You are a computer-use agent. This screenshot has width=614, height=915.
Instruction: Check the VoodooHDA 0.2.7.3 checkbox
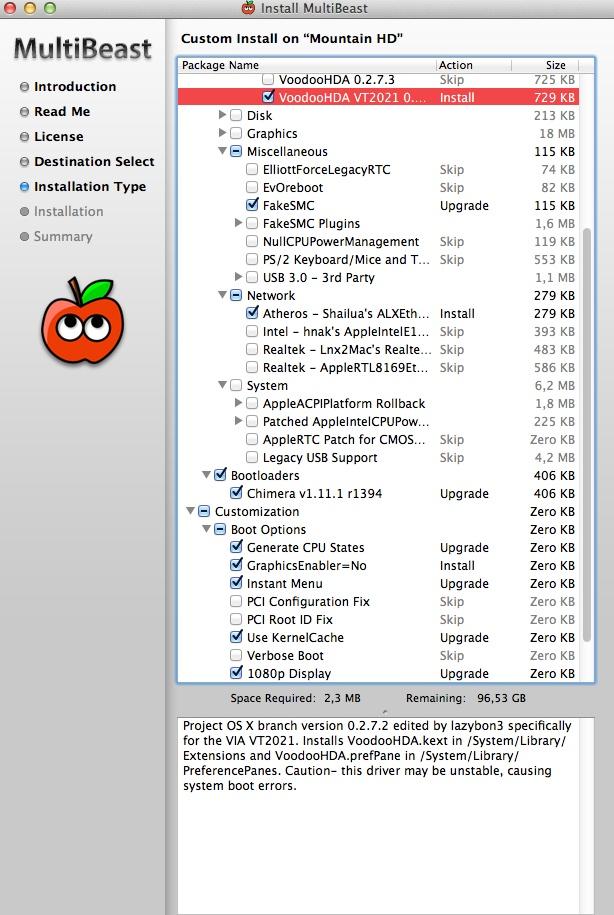268,79
